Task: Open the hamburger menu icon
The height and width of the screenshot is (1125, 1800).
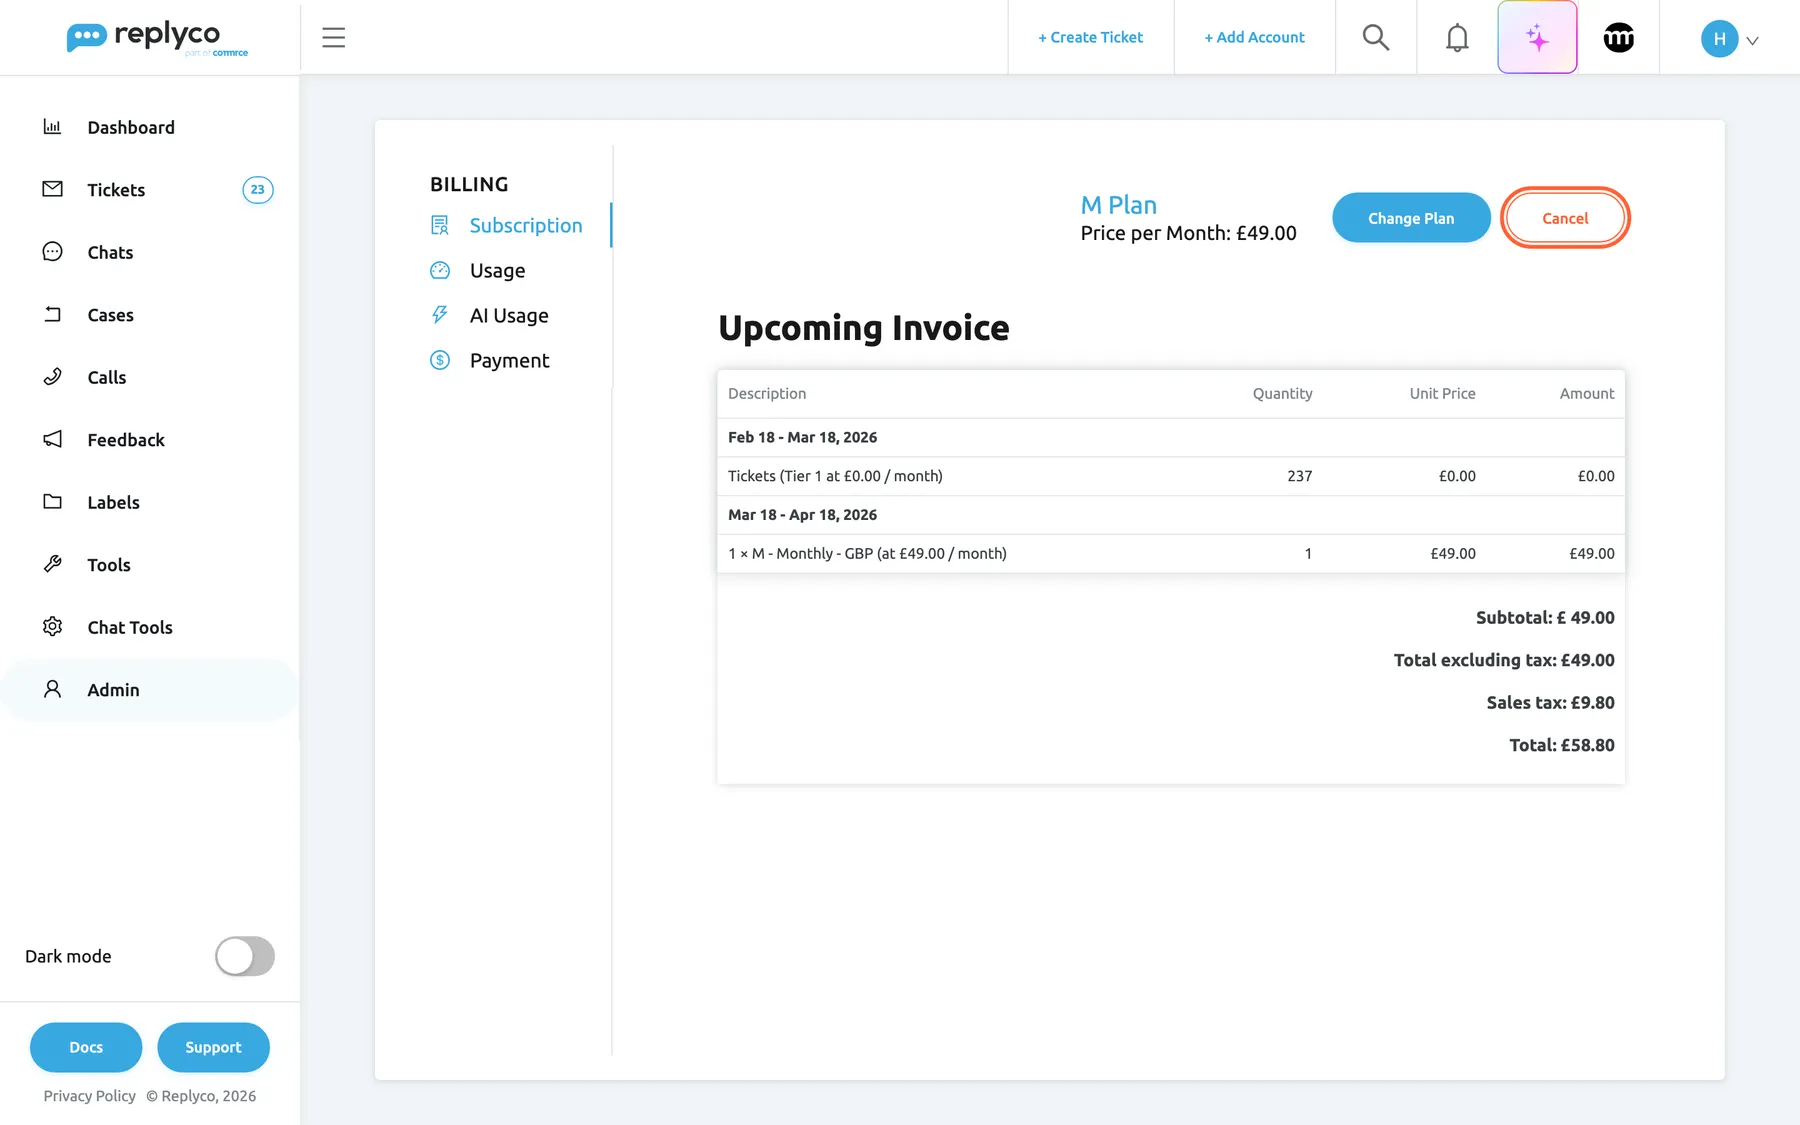Action: [333, 38]
